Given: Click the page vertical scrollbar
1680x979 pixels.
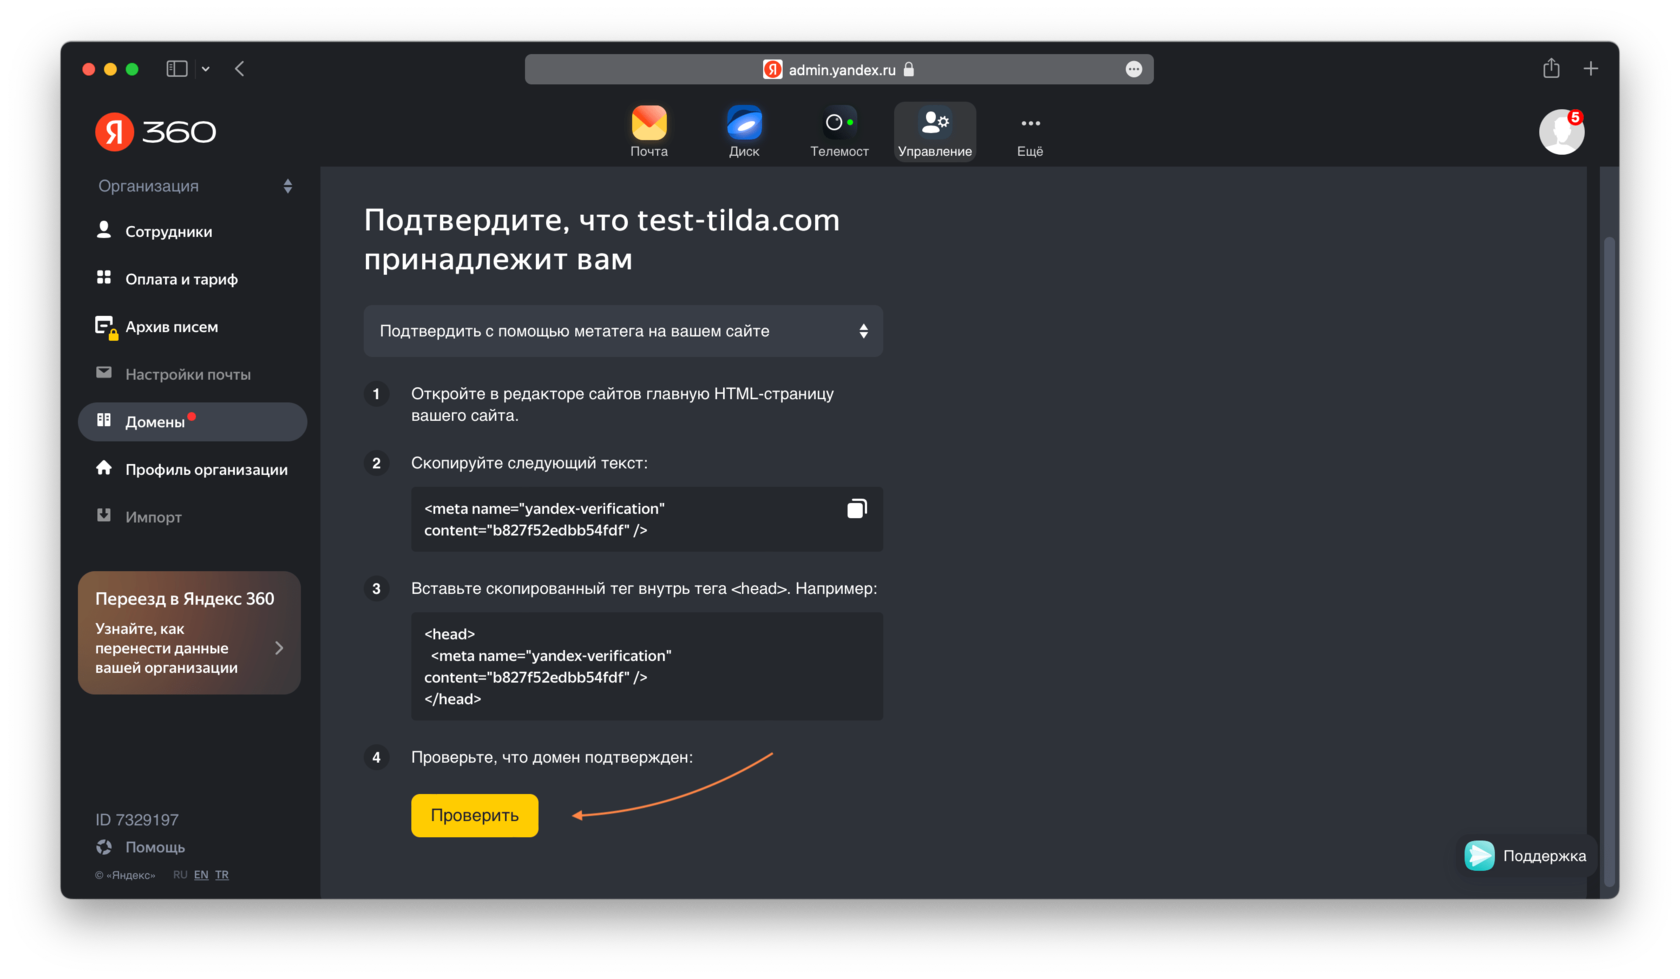Looking at the screenshot, I should point(1609,560).
